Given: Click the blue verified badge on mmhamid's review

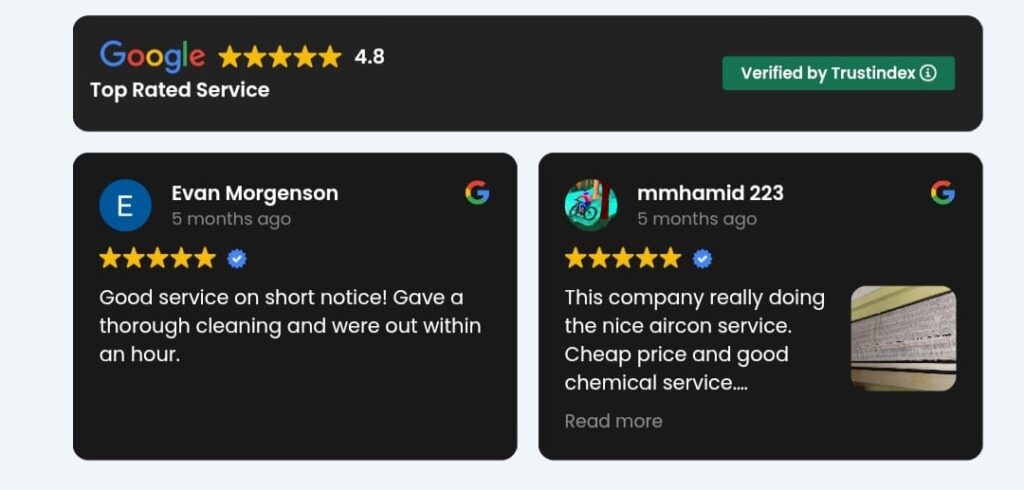Looking at the screenshot, I should pos(703,259).
